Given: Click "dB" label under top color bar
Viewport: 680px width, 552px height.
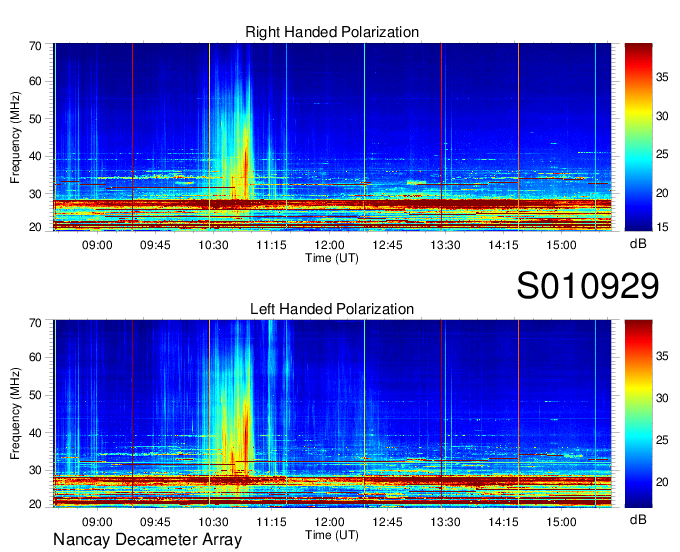Looking at the screenshot, I should (638, 244).
